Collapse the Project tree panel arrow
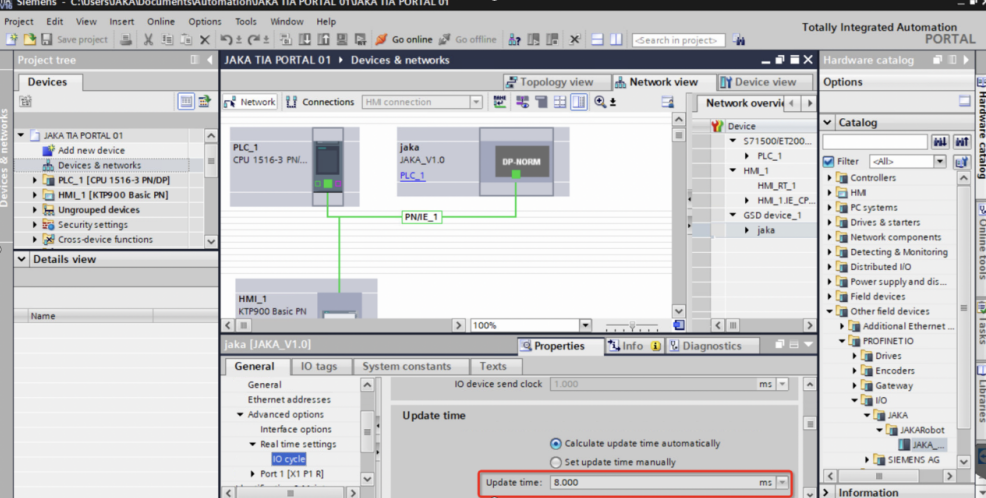Screen dimensions: 986x498 209,60
